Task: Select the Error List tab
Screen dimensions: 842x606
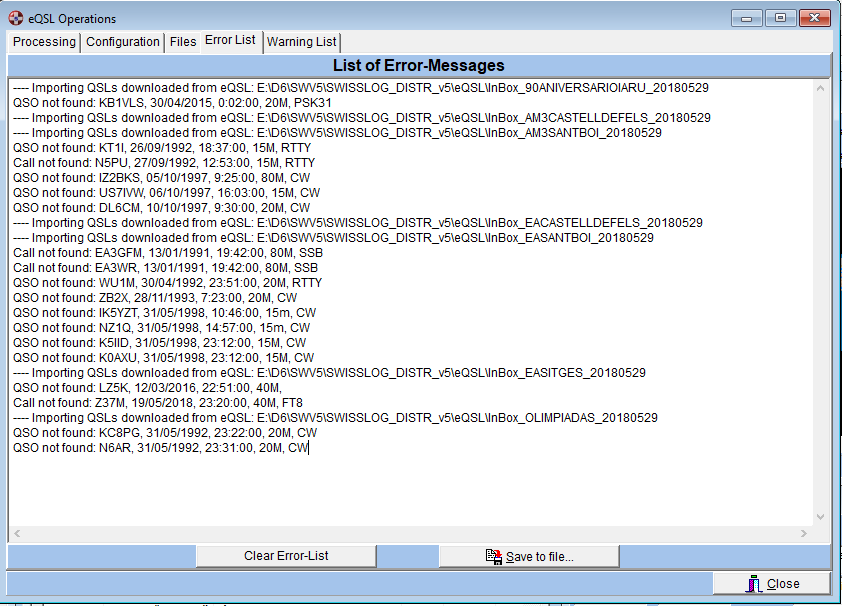Action: tap(230, 41)
